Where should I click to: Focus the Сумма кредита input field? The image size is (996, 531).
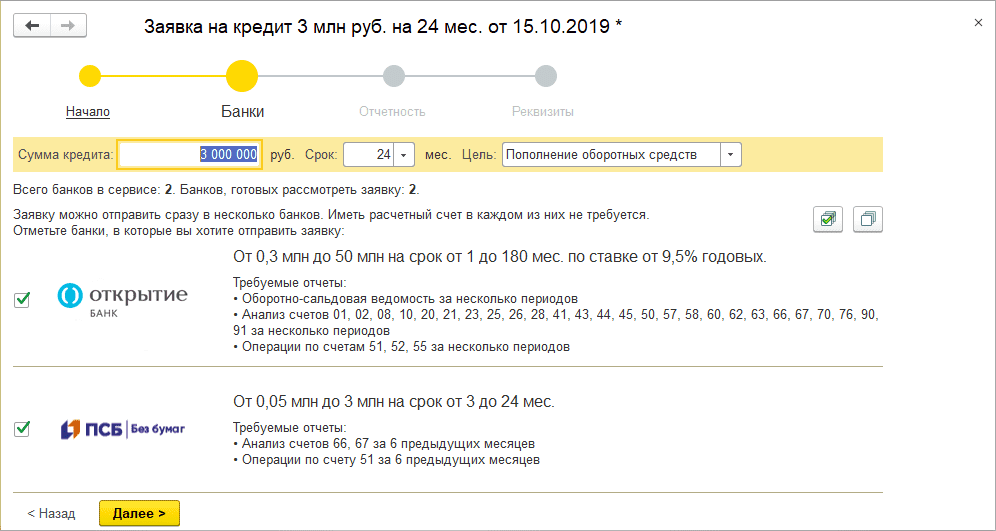point(190,155)
